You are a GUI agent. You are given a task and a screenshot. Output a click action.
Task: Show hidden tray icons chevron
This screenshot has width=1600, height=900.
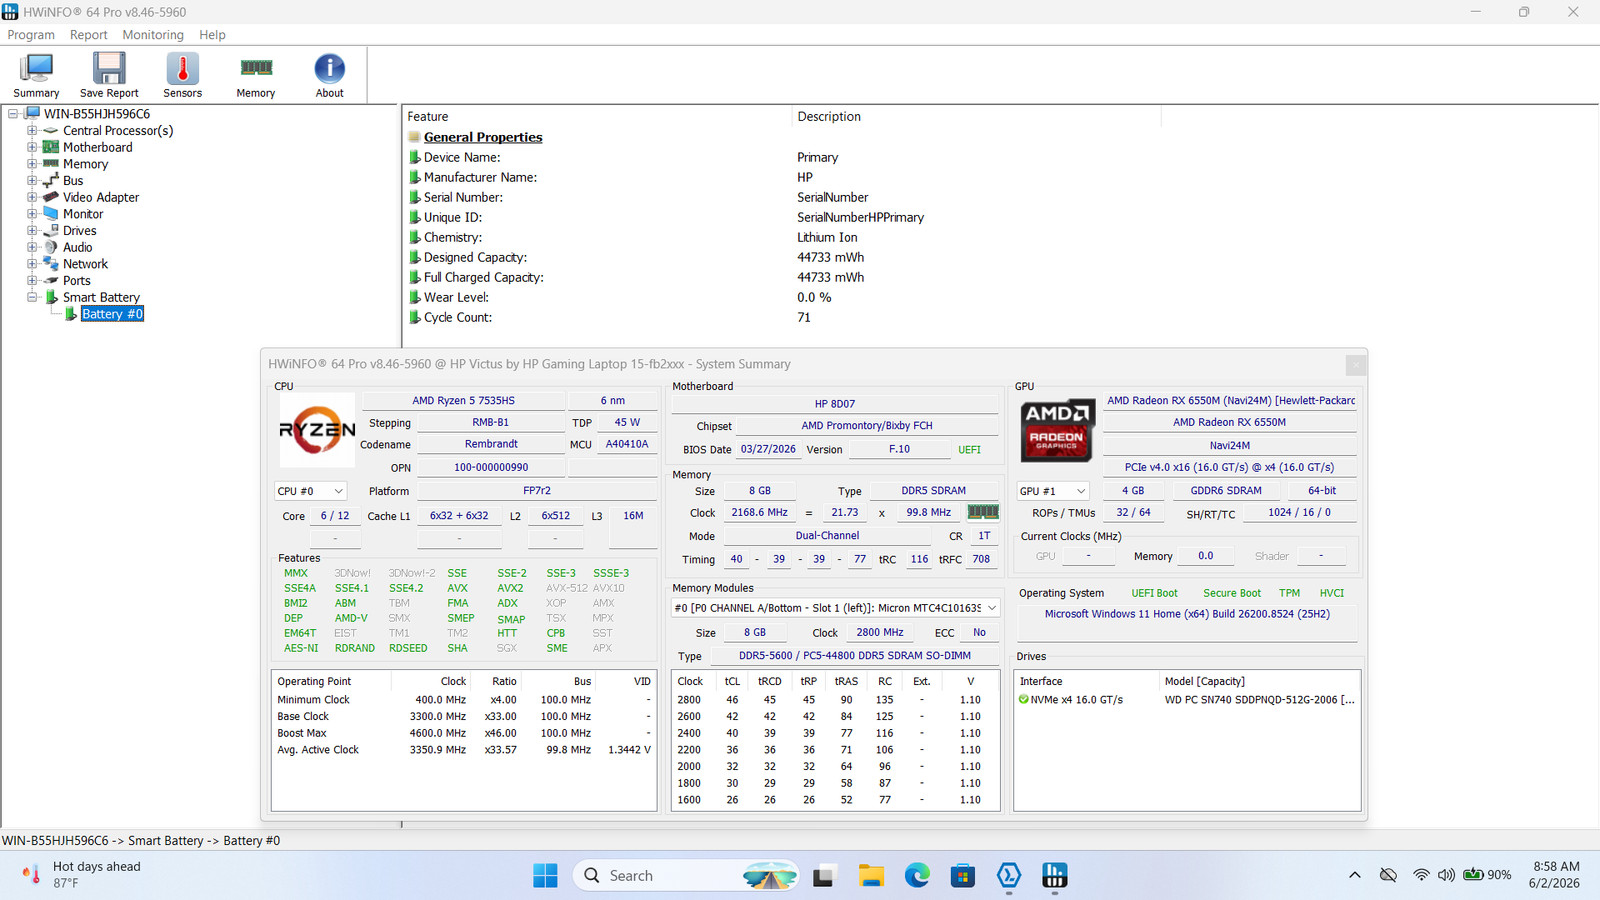click(x=1355, y=875)
